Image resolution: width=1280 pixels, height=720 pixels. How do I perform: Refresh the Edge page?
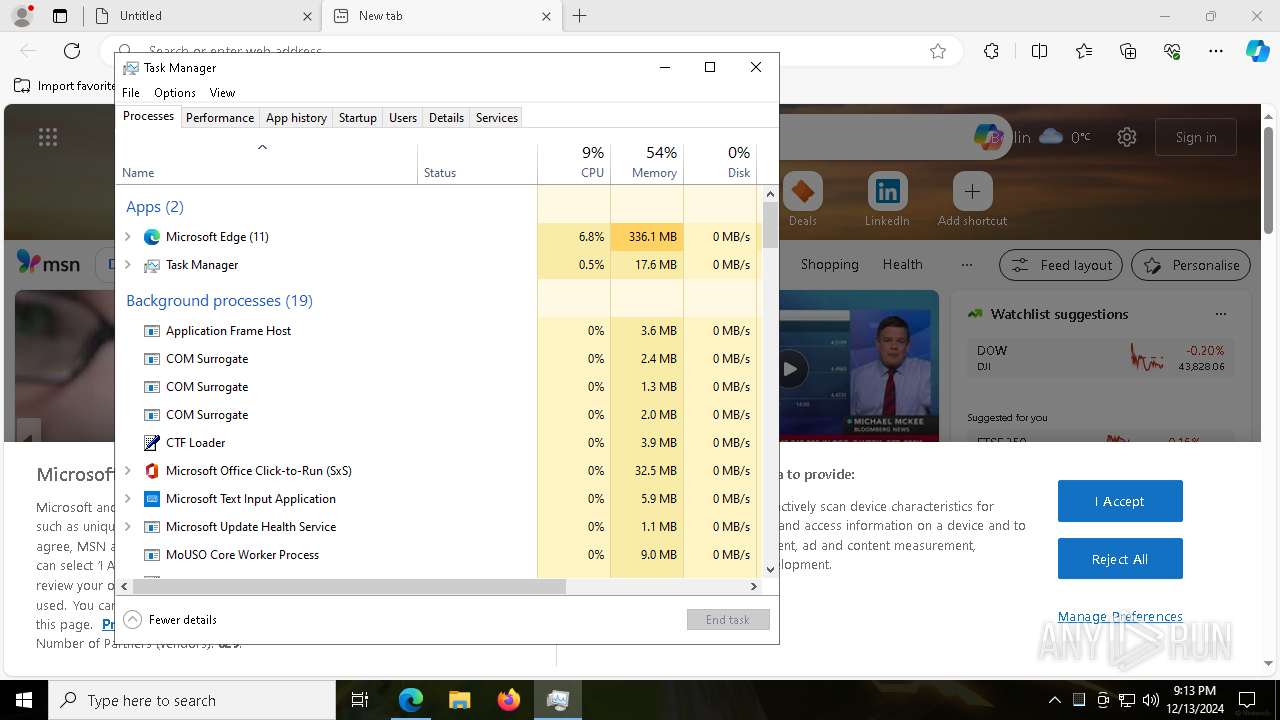pos(72,51)
